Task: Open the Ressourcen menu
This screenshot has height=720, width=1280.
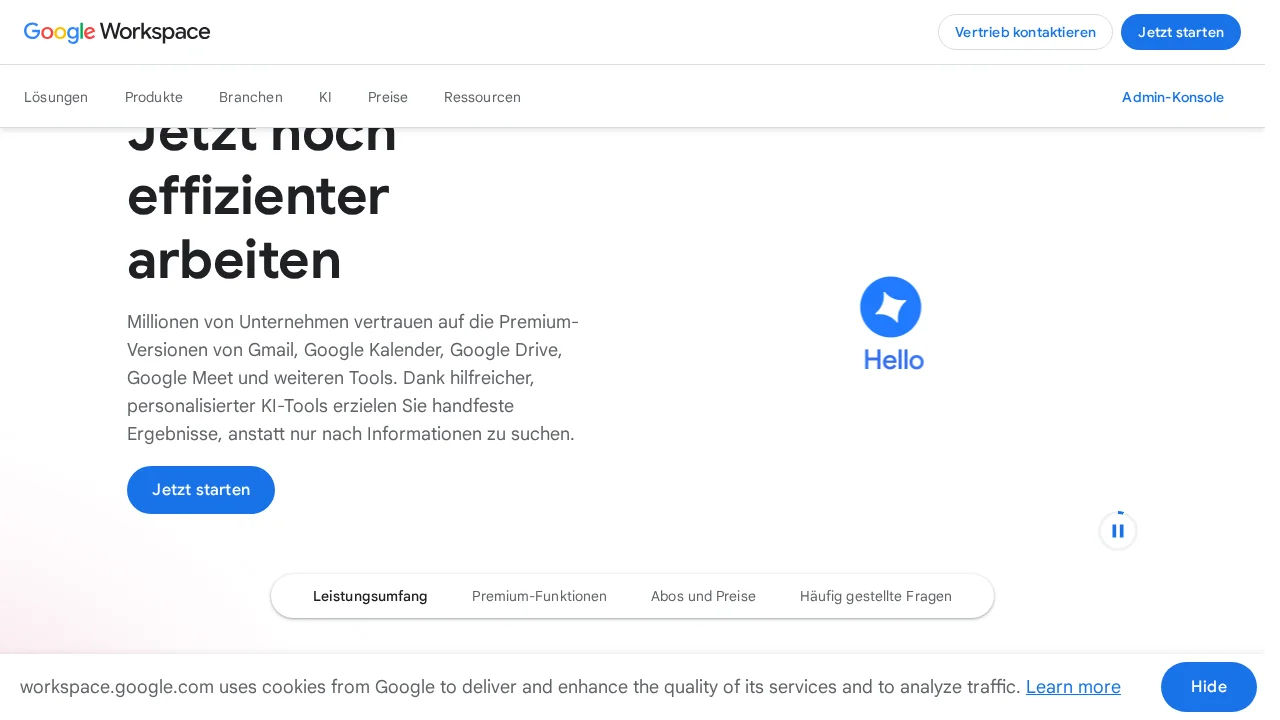Action: [x=482, y=97]
